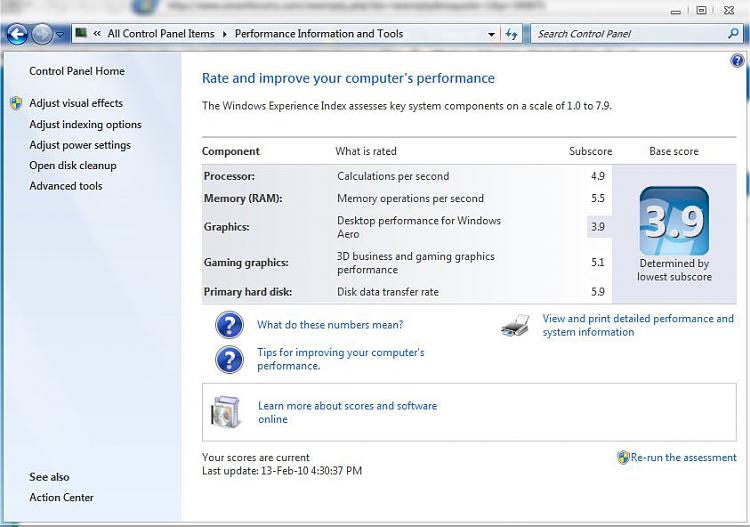This screenshot has width=750, height=527.
Task: Click Disk data transfer rate text
Action: click(388, 292)
